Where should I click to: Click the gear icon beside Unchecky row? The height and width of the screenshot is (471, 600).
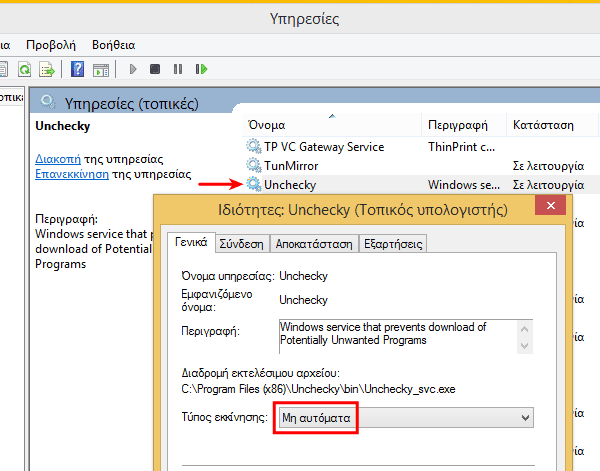[x=253, y=184]
